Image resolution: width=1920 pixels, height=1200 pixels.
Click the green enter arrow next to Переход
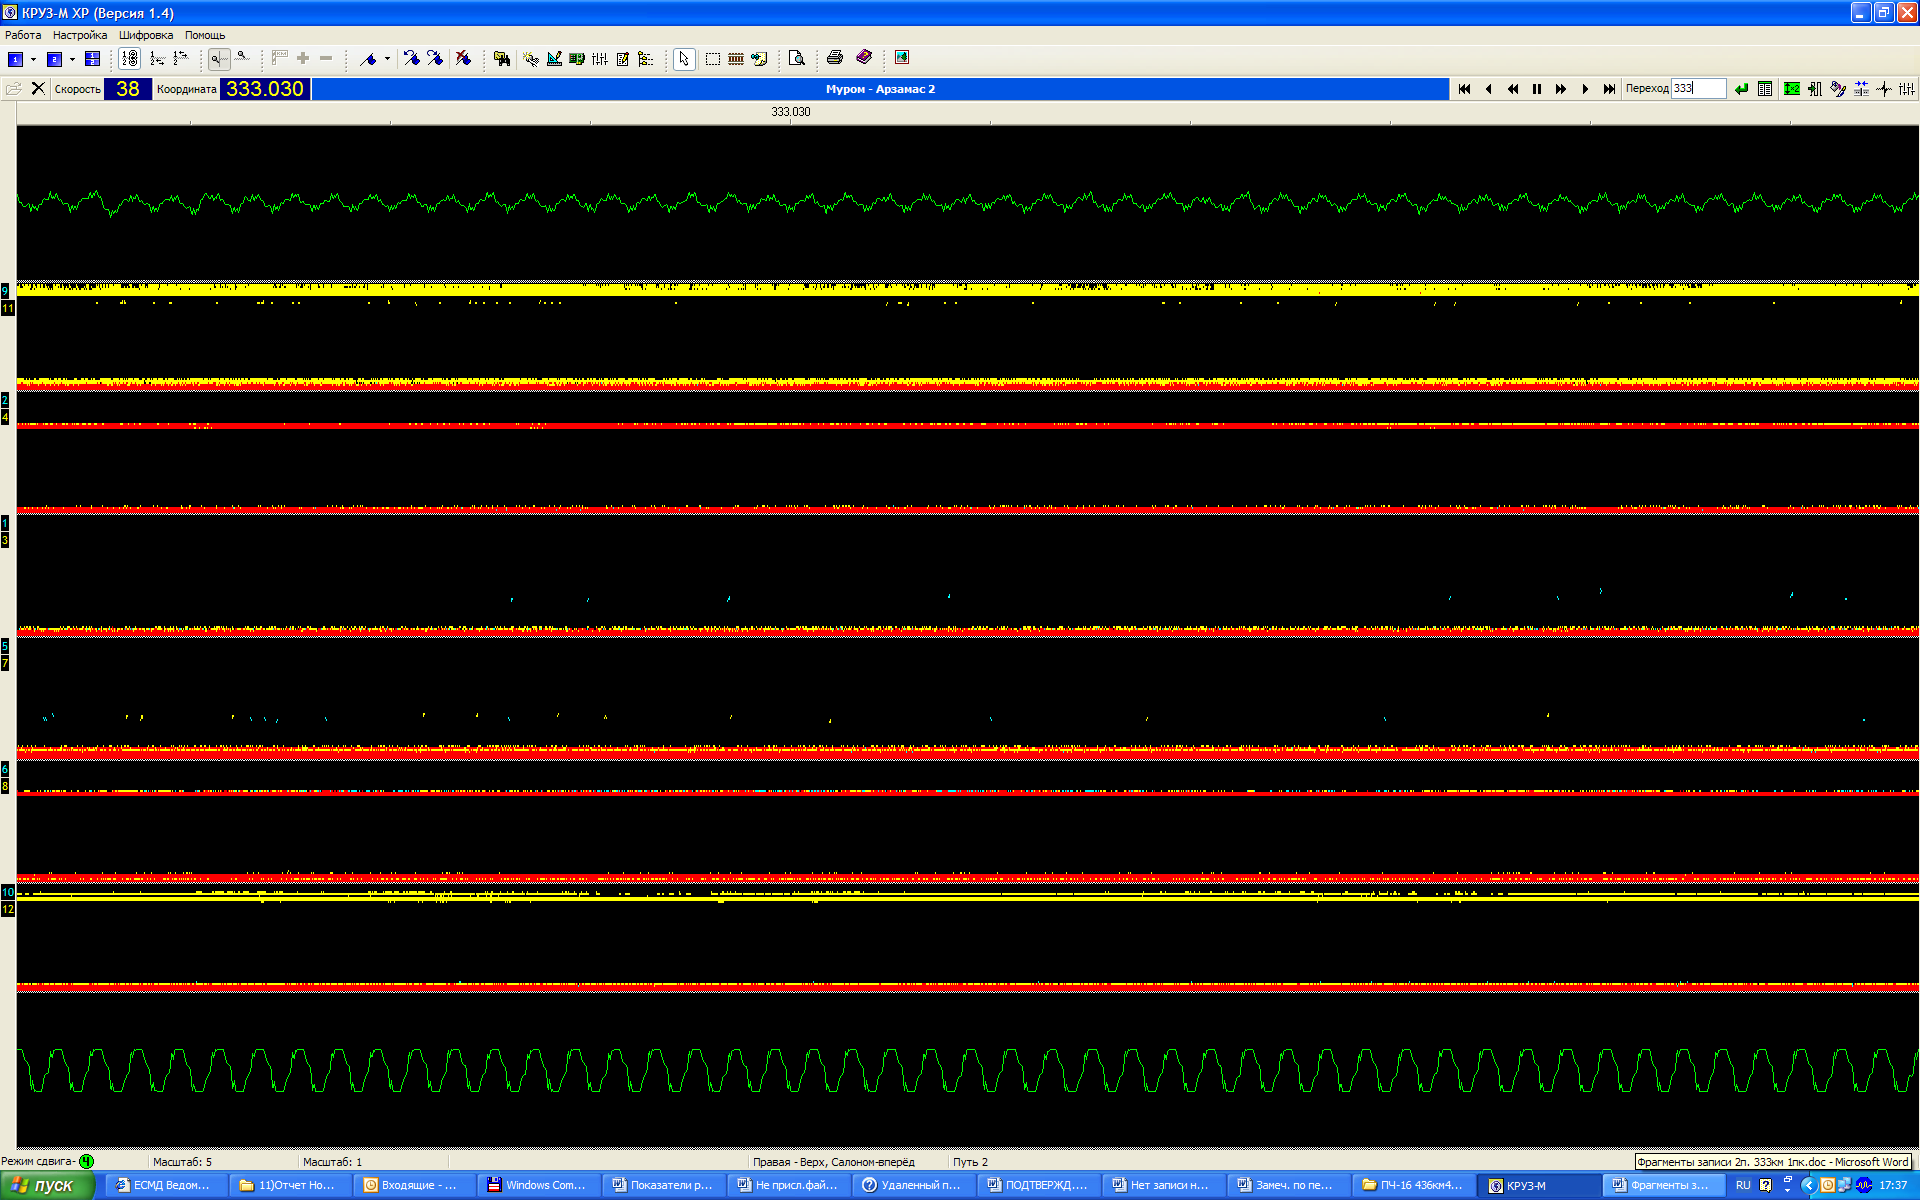pyautogui.click(x=1741, y=89)
